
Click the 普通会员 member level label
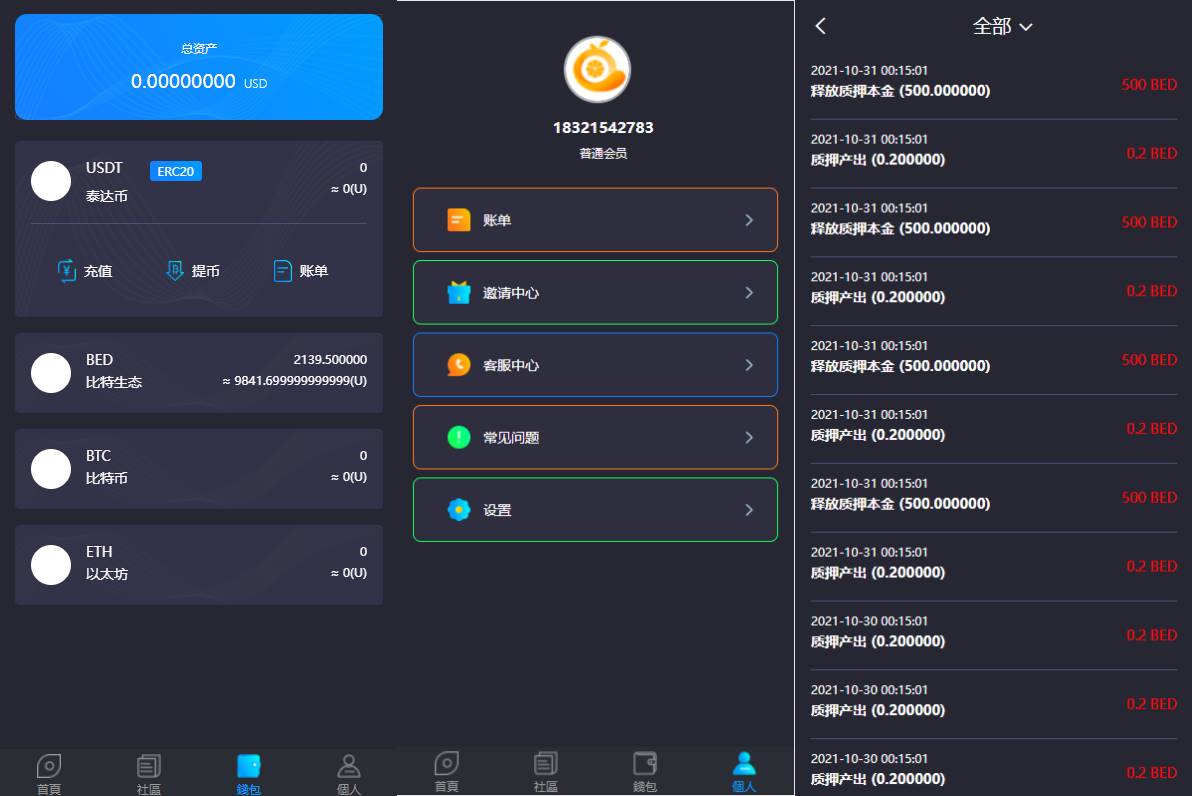(x=603, y=154)
